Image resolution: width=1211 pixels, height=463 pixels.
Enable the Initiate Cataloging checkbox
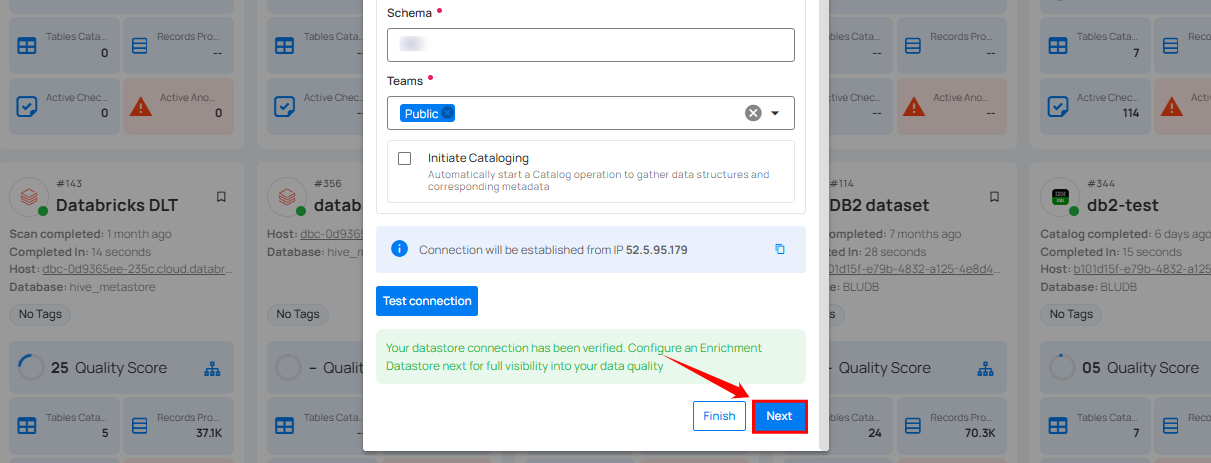point(405,158)
